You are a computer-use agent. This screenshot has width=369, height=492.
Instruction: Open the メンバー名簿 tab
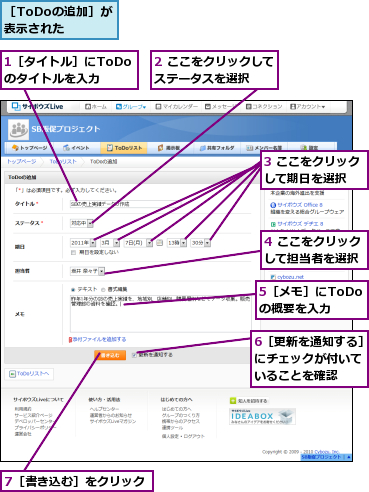click(x=264, y=148)
